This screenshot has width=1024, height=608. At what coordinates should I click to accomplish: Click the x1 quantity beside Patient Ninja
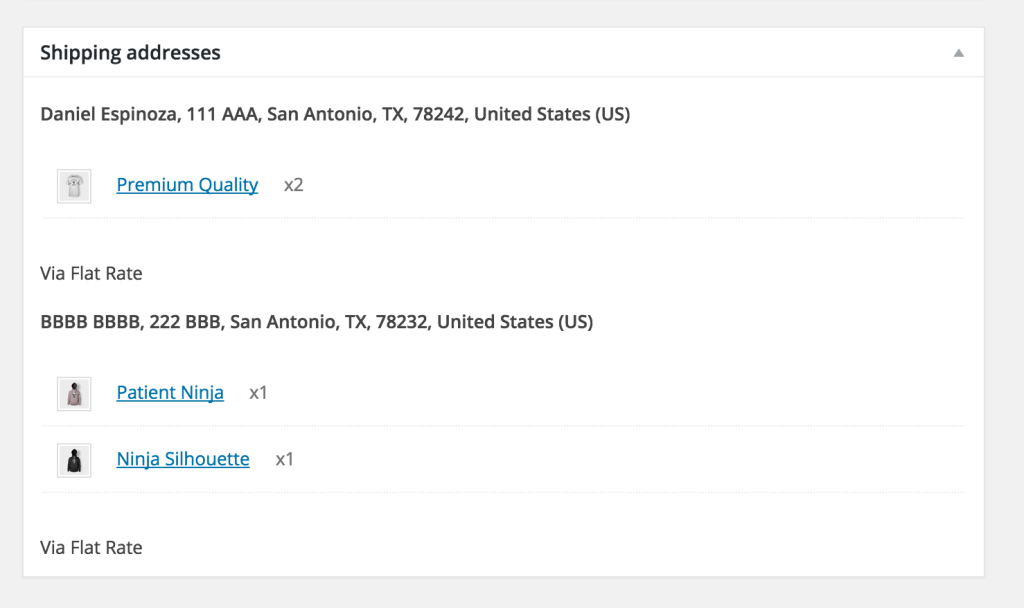[258, 393]
